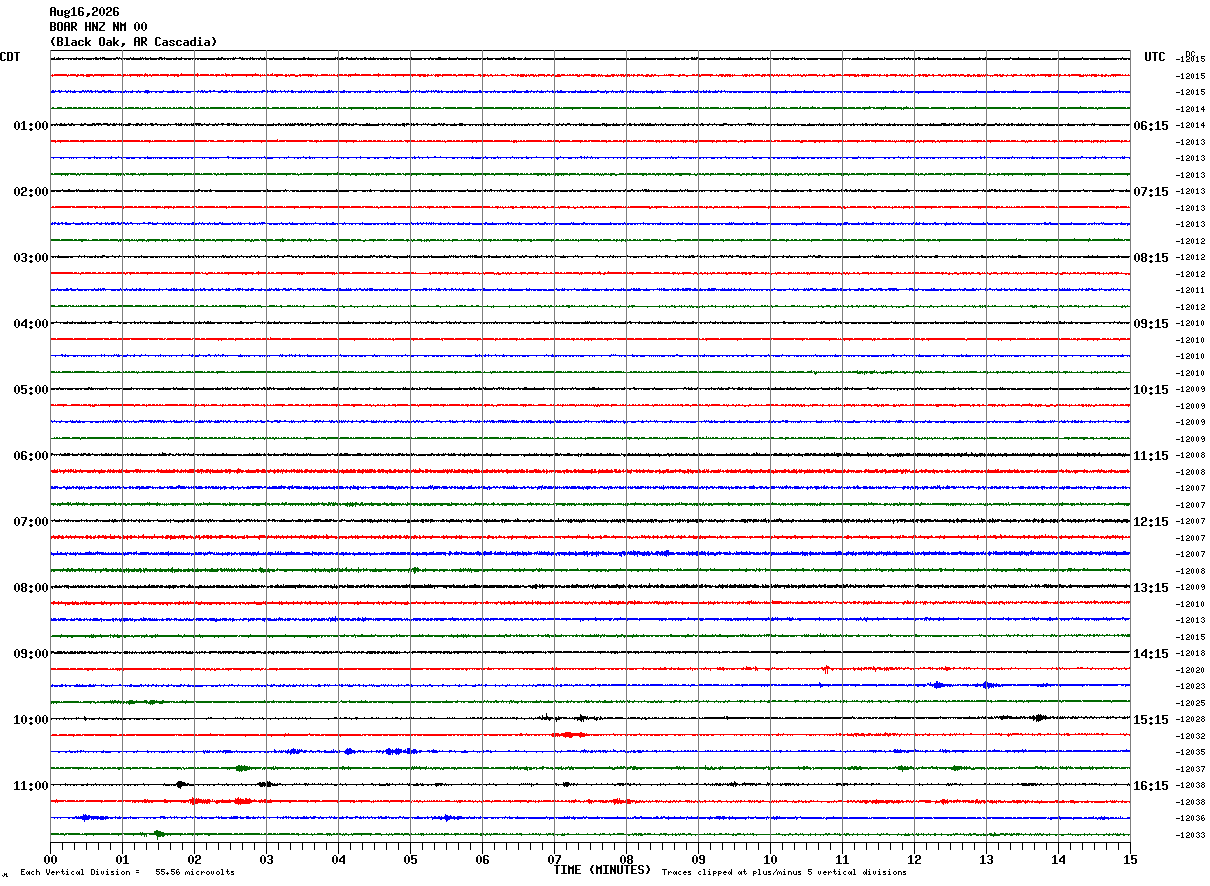
Task: Click the Aug16,2026 date header
Action: (84, 12)
